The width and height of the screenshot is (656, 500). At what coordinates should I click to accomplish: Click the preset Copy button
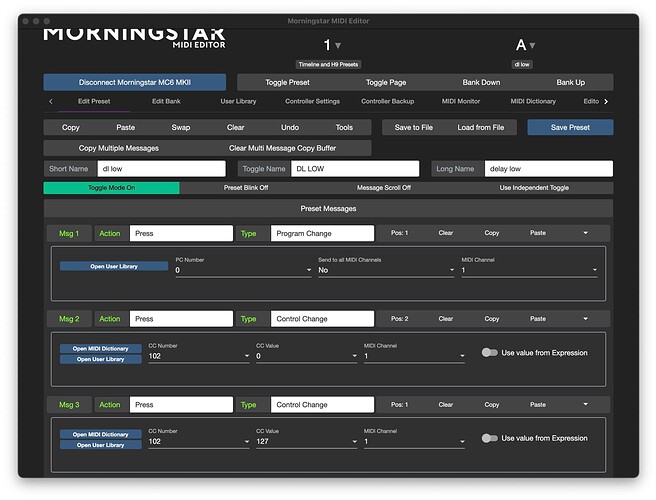tap(71, 127)
